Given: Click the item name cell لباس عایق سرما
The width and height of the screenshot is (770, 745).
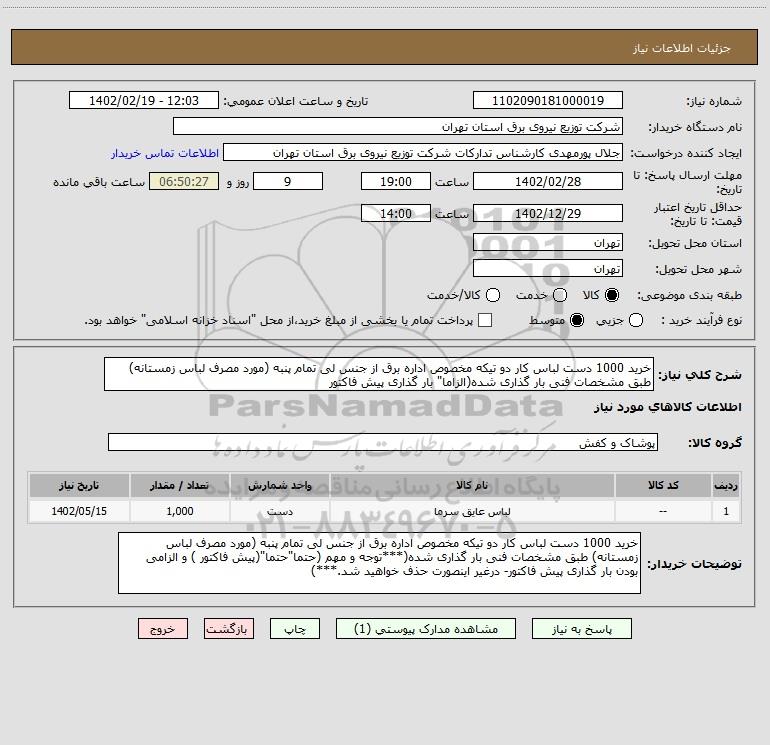Looking at the screenshot, I should click(472, 511).
